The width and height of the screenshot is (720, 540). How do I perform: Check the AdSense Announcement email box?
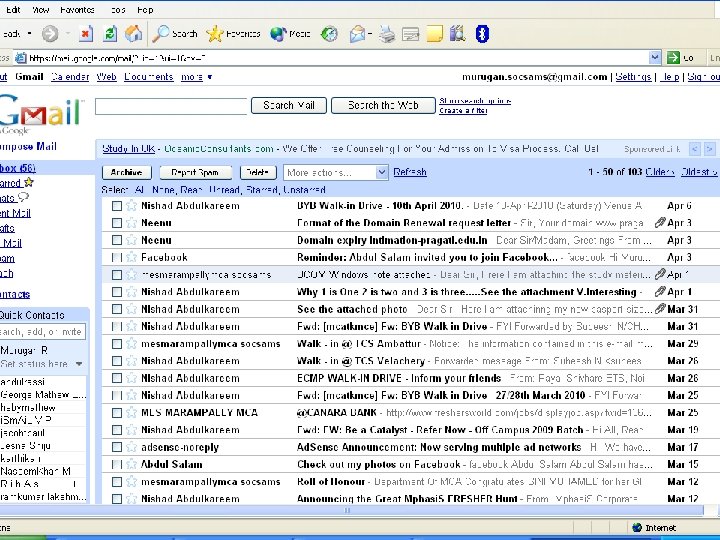click(117, 447)
